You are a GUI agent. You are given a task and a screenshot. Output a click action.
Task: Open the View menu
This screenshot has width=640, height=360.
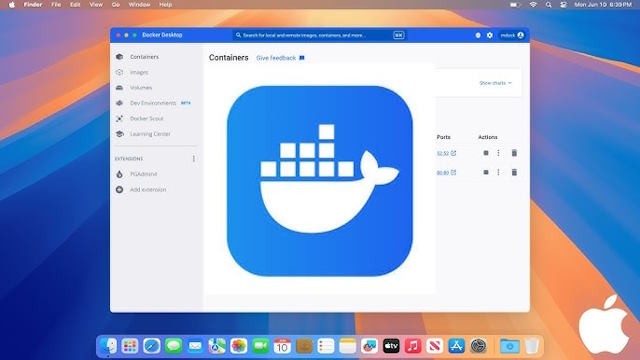tap(96, 4)
